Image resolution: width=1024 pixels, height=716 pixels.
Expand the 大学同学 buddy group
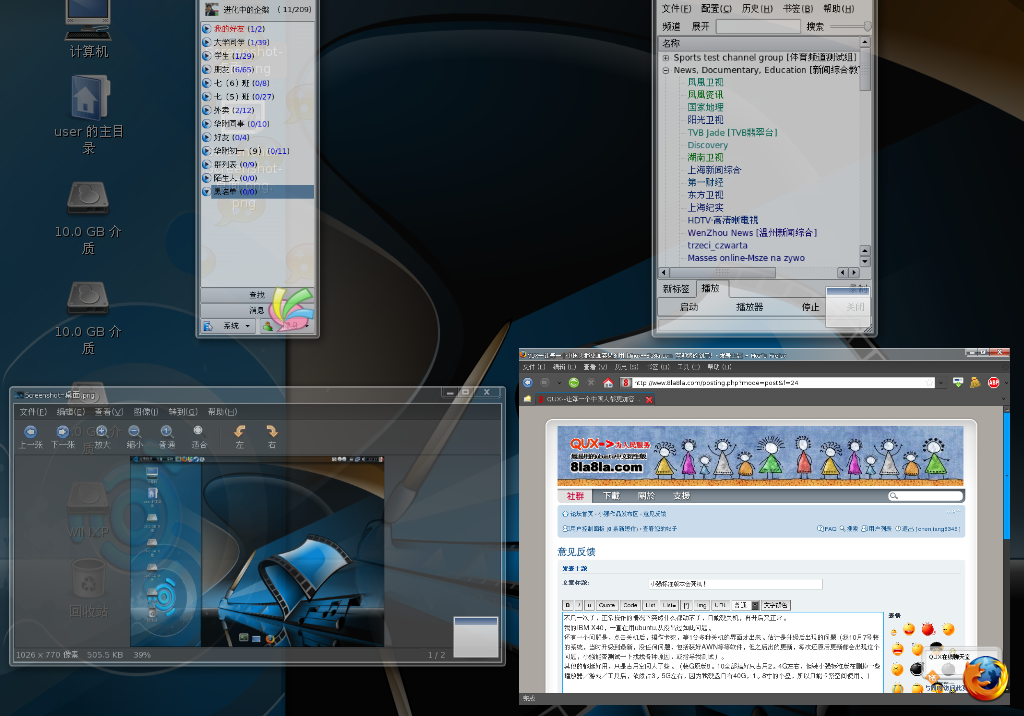(206, 42)
